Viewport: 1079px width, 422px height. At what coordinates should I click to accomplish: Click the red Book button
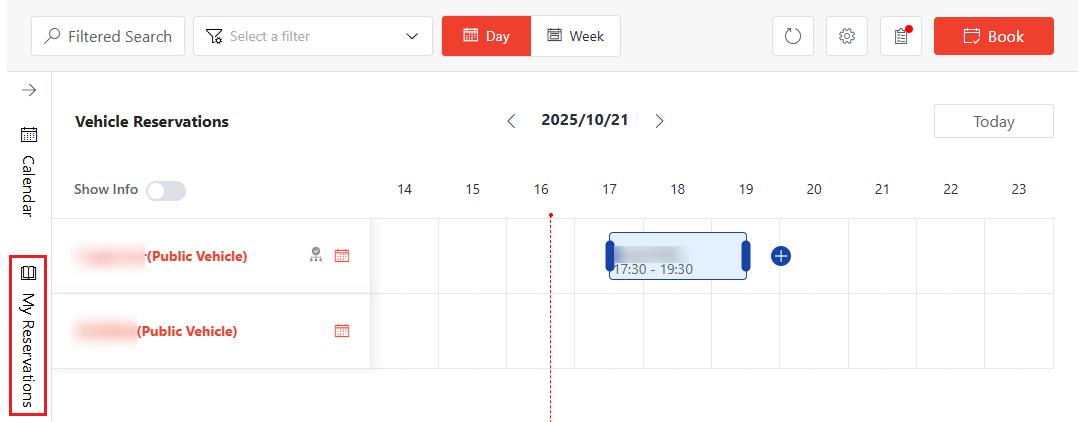click(993, 36)
